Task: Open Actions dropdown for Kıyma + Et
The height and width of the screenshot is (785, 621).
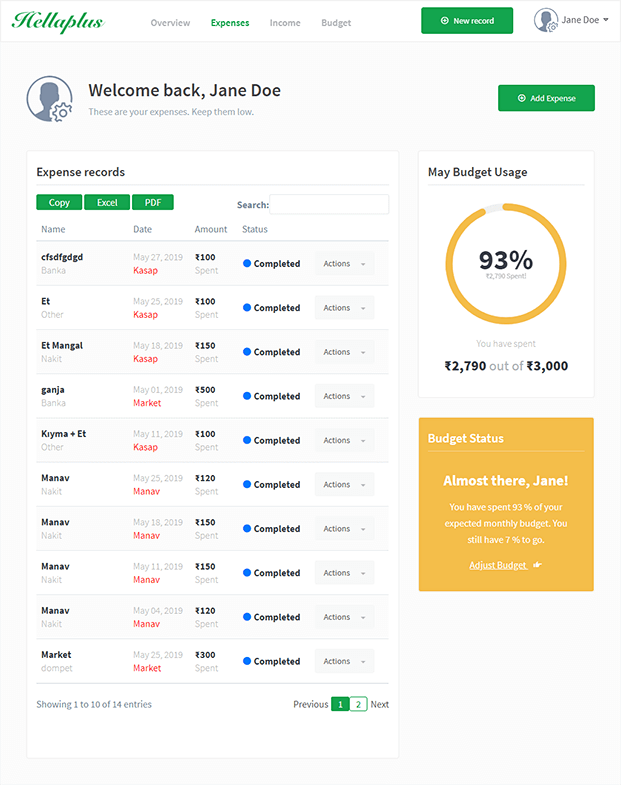Action: [x=344, y=440]
